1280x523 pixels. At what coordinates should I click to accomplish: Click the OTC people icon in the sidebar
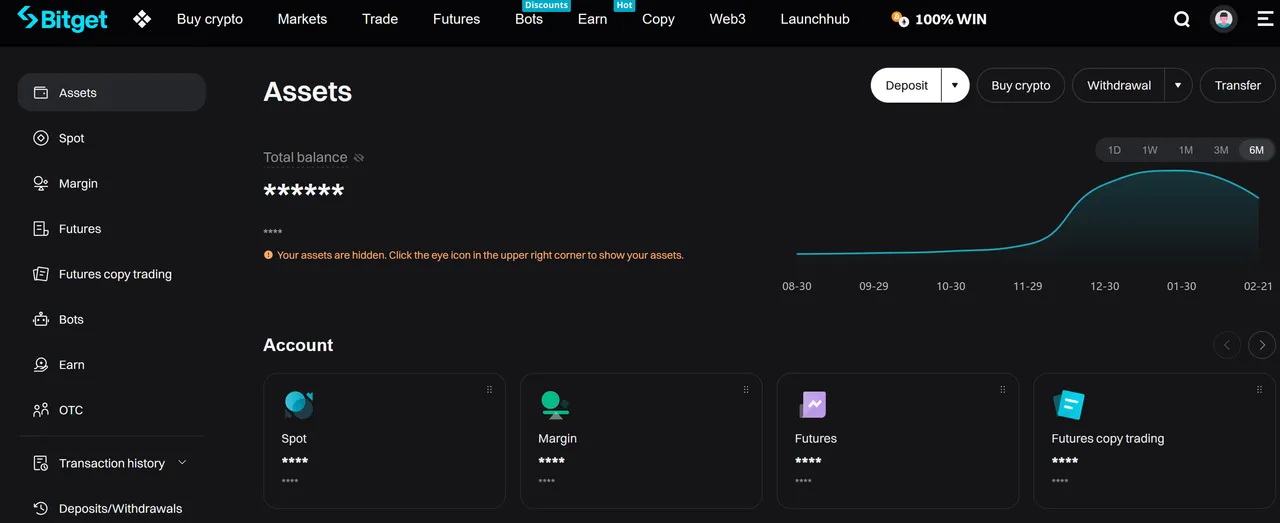[41, 410]
